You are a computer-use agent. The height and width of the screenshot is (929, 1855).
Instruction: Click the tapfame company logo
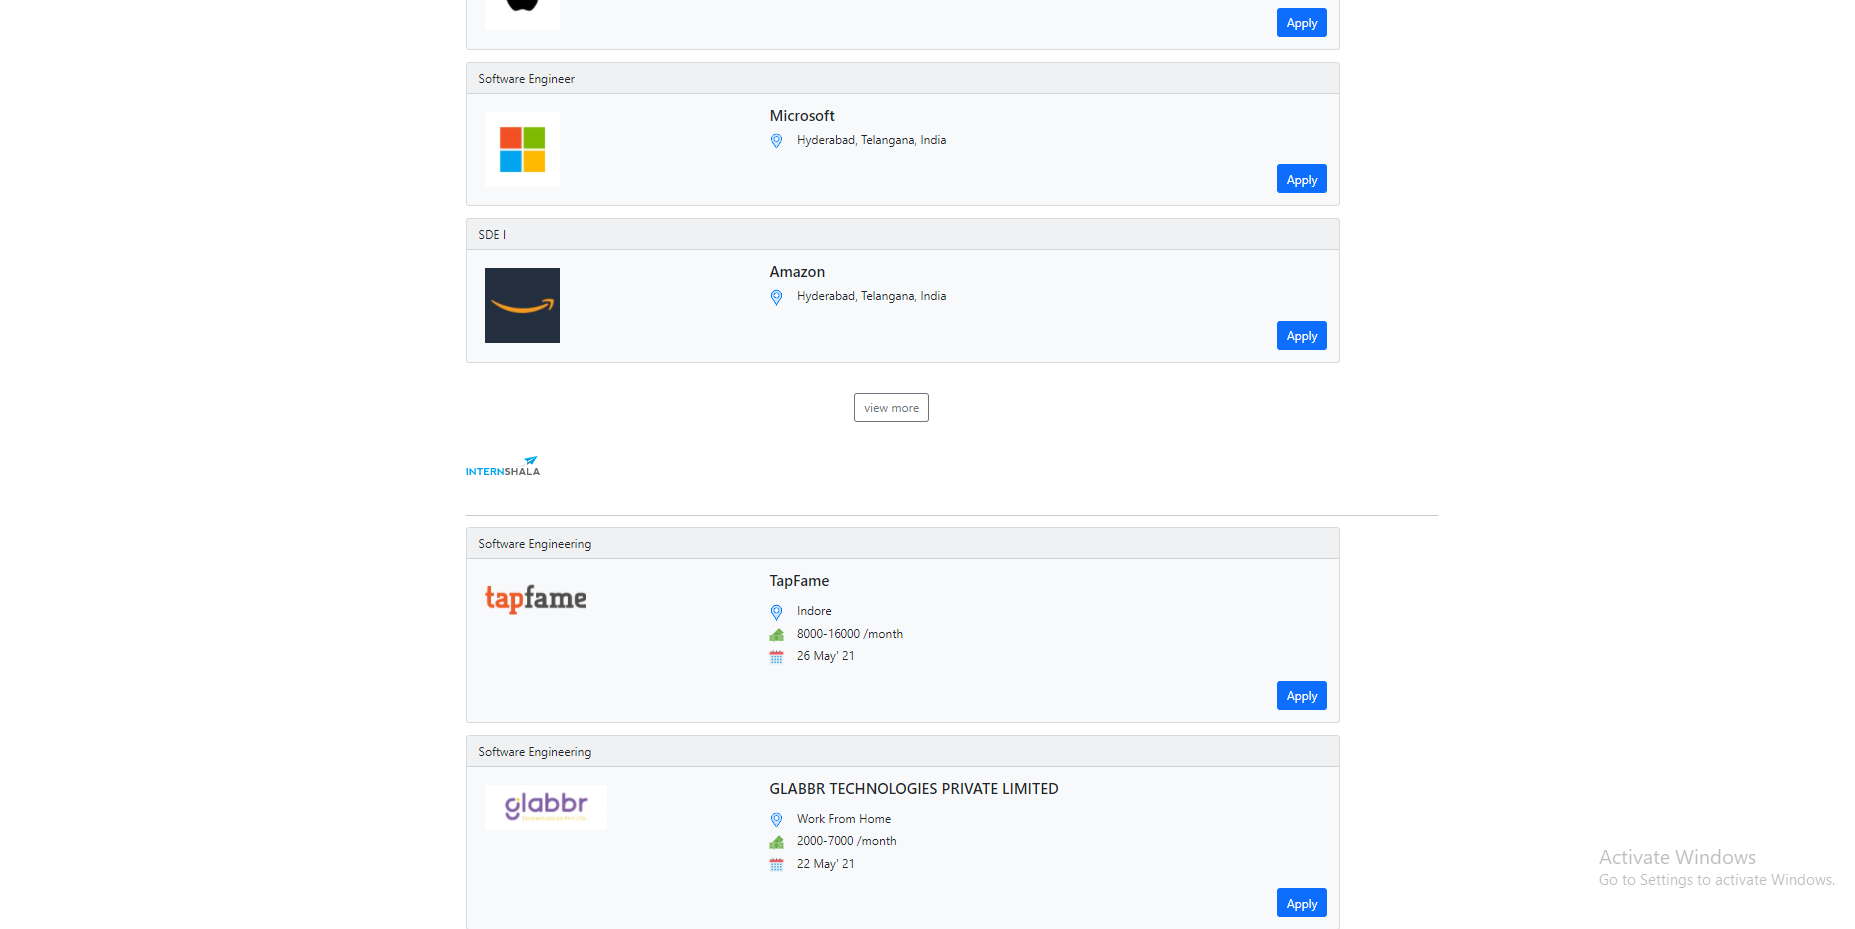coord(536,598)
